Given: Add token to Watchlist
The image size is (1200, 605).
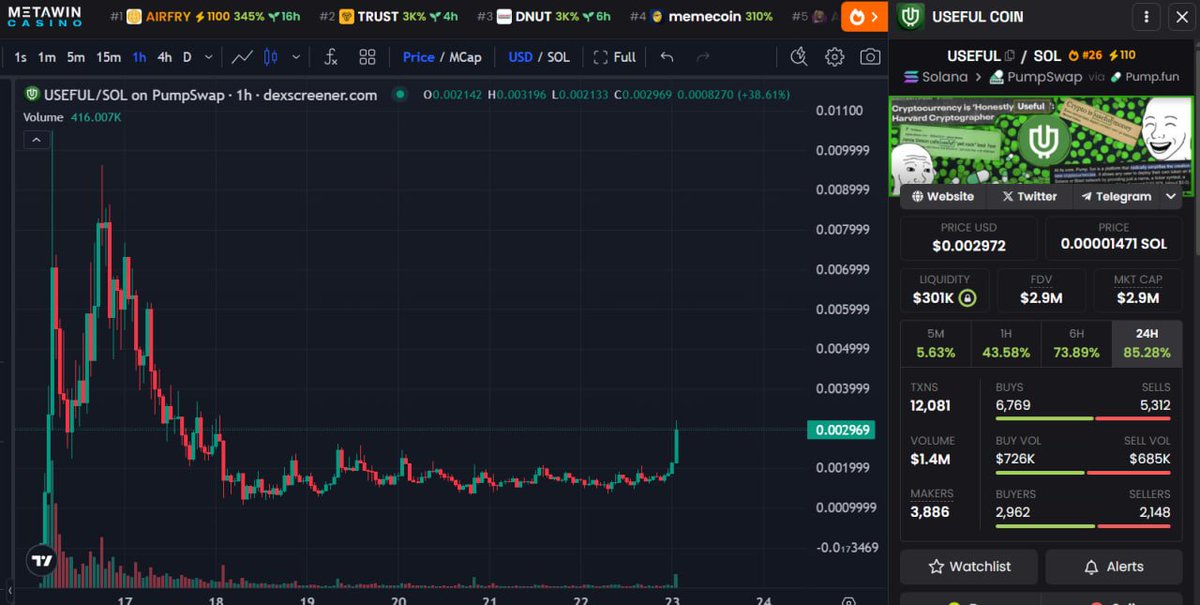Looking at the screenshot, I should pos(968,566).
